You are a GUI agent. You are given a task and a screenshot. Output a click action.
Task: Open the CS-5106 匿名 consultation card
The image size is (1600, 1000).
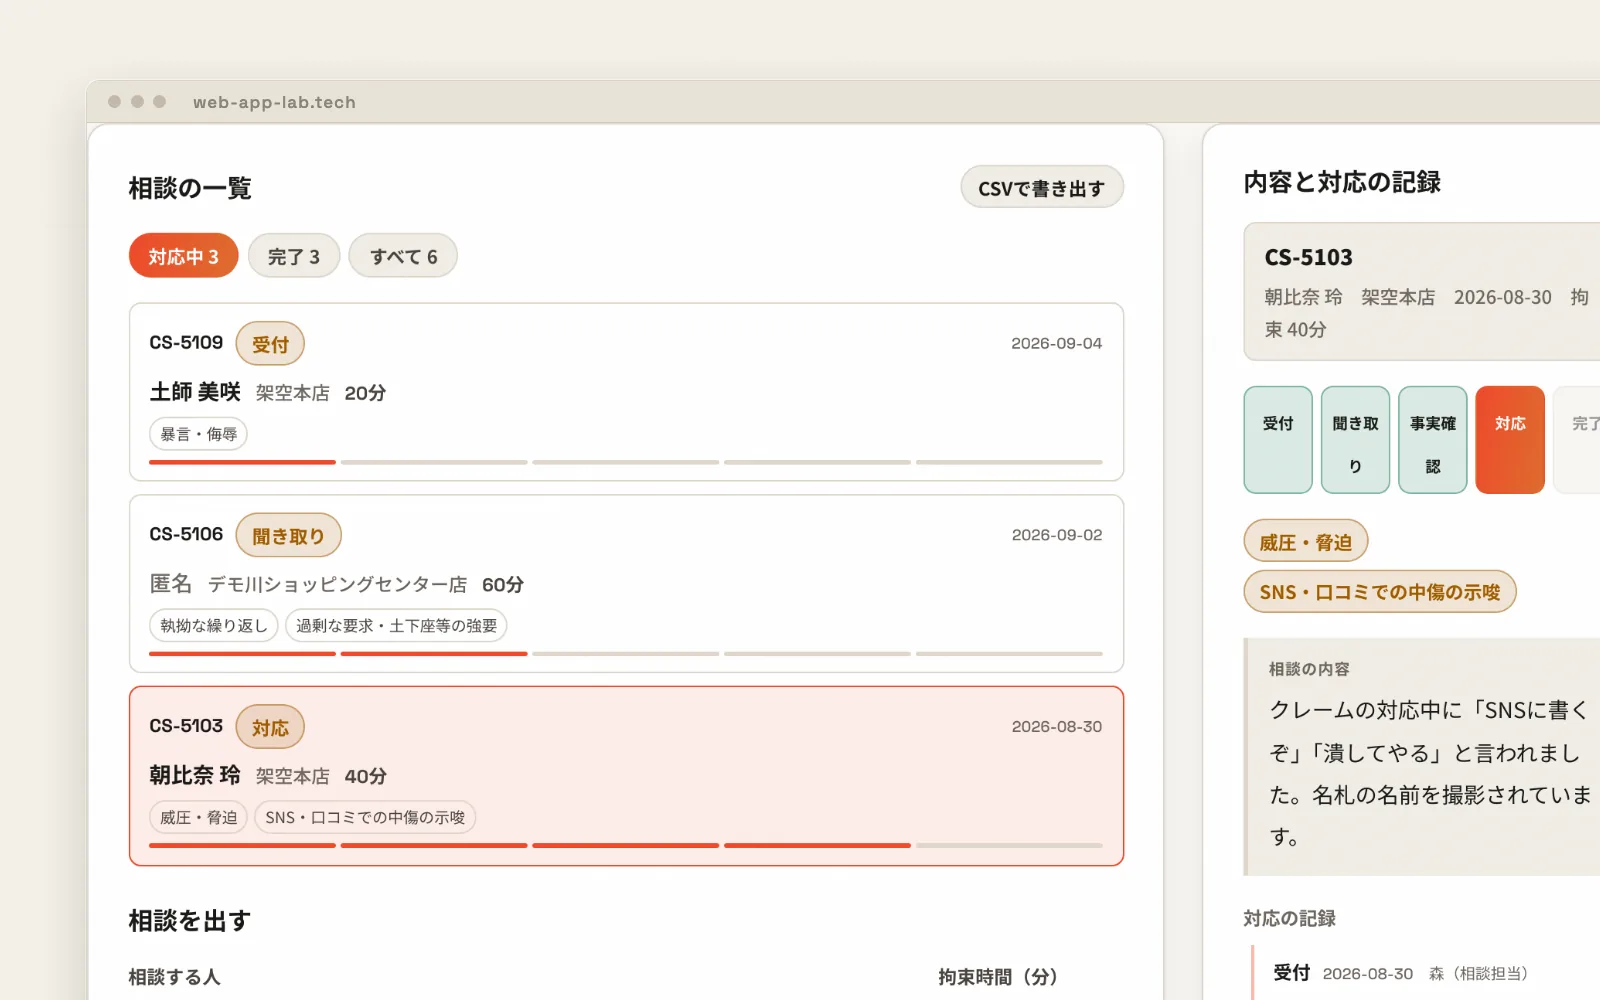pyautogui.click(x=626, y=584)
